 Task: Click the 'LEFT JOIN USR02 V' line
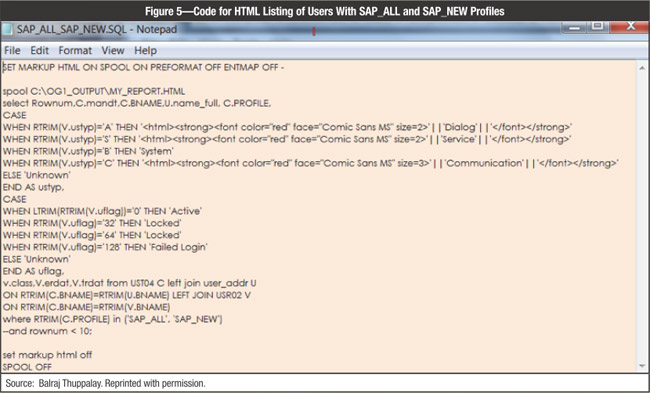coord(126,296)
